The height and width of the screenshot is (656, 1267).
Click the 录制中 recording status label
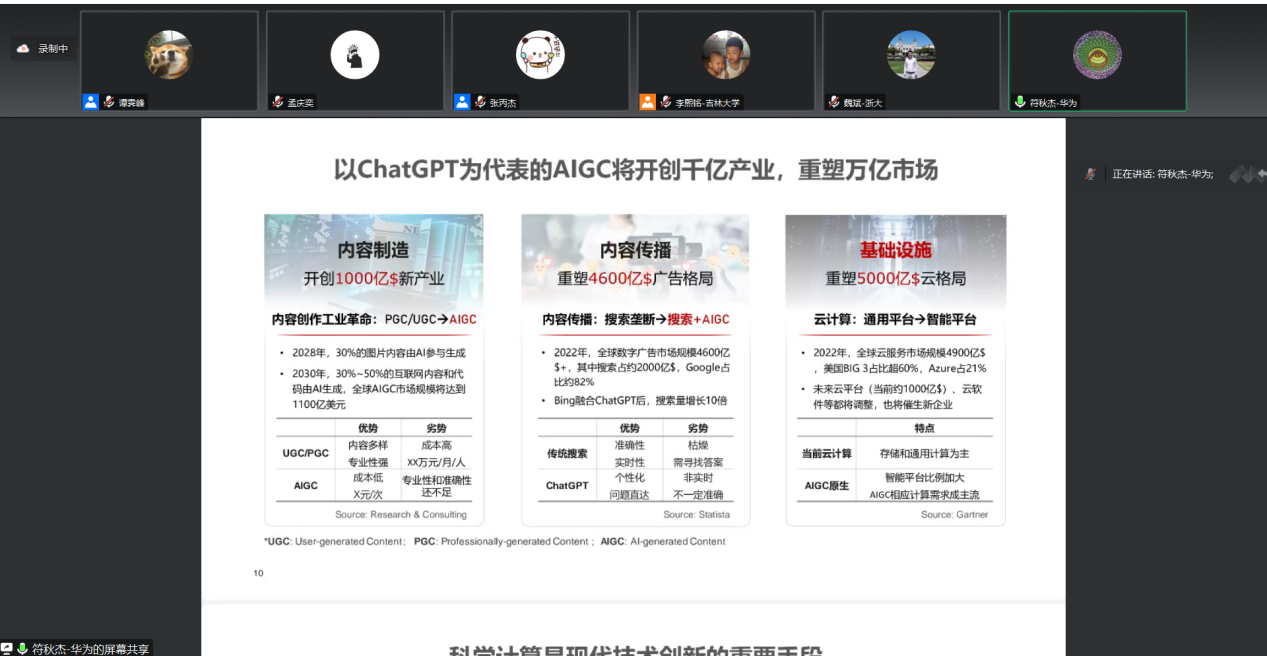coord(53,48)
